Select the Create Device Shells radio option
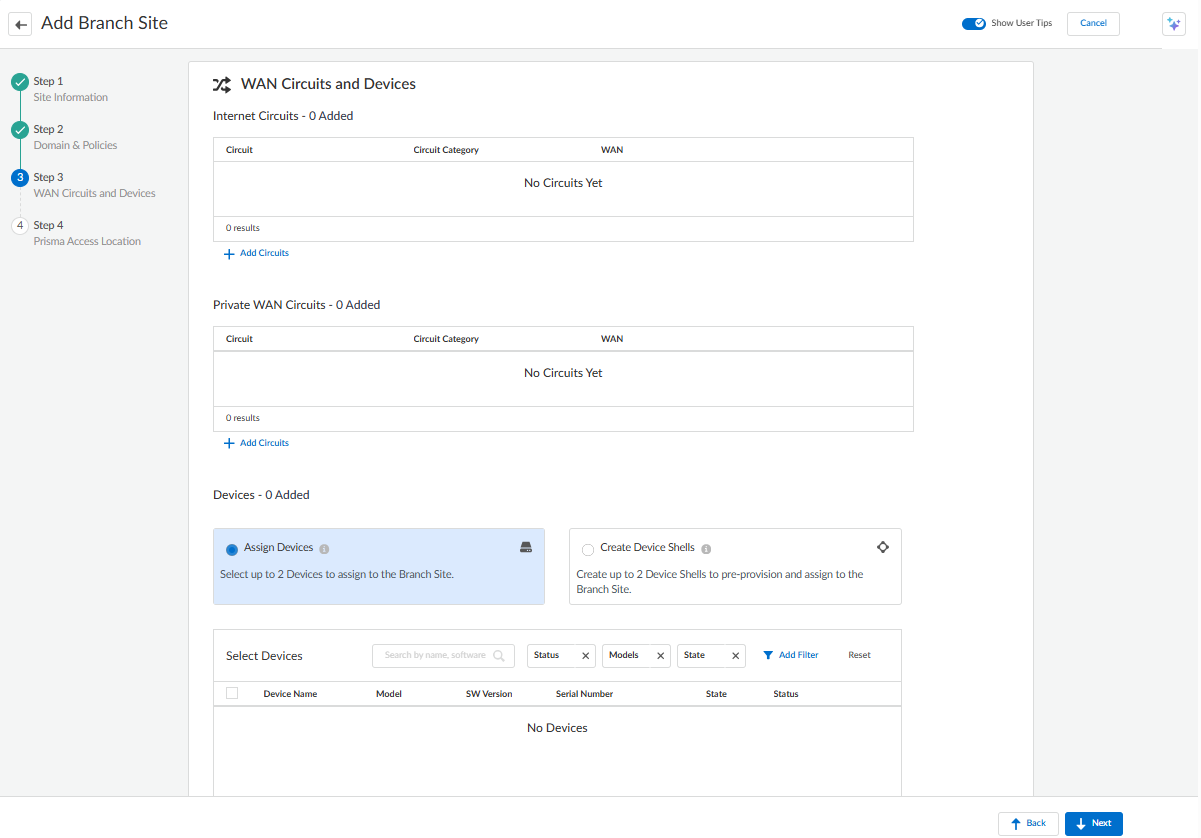The height and width of the screenshot is (838, 1201). point(588,549)
